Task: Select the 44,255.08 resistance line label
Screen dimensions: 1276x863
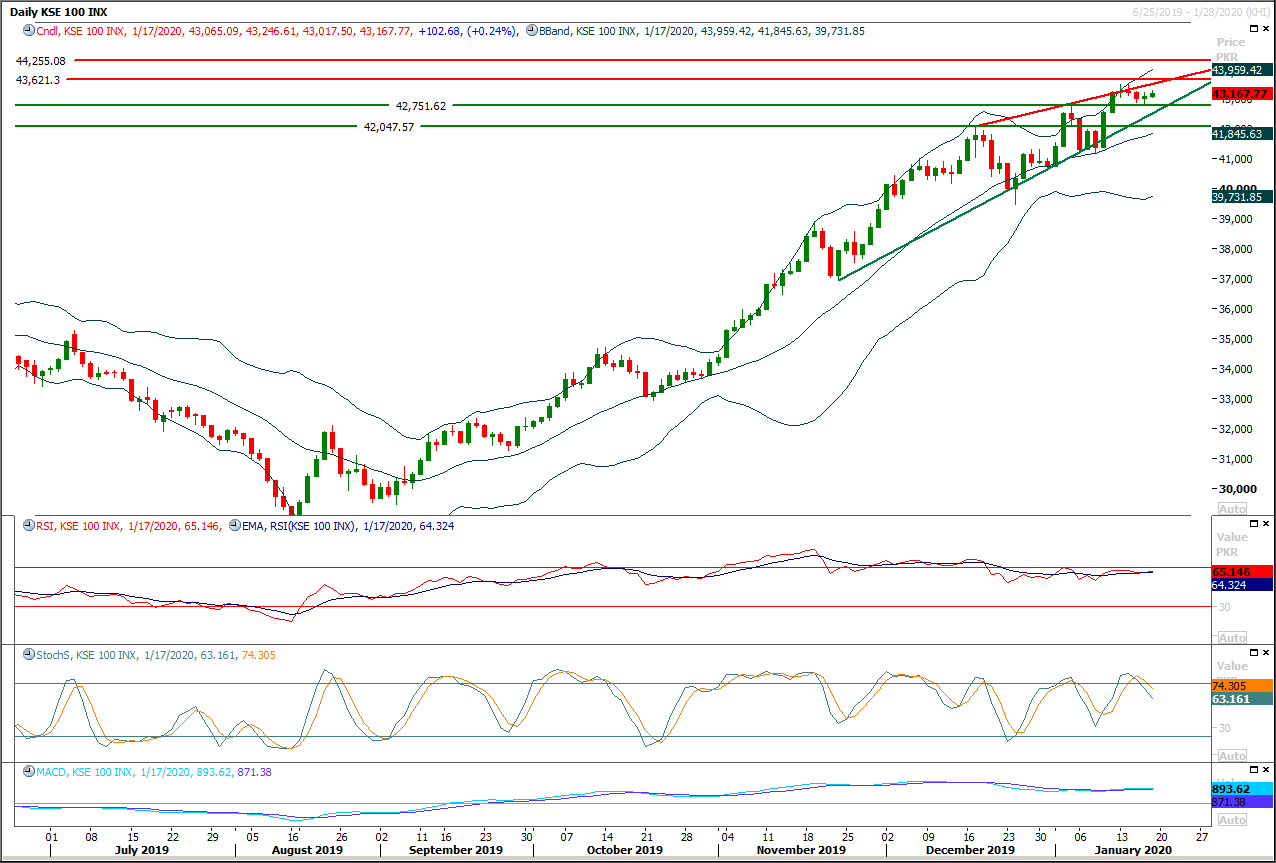Action: pos(41,61)
